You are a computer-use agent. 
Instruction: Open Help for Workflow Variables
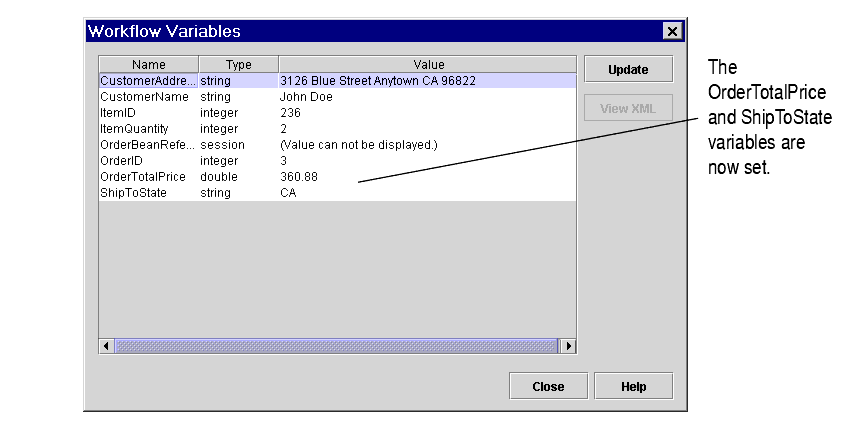633,386
